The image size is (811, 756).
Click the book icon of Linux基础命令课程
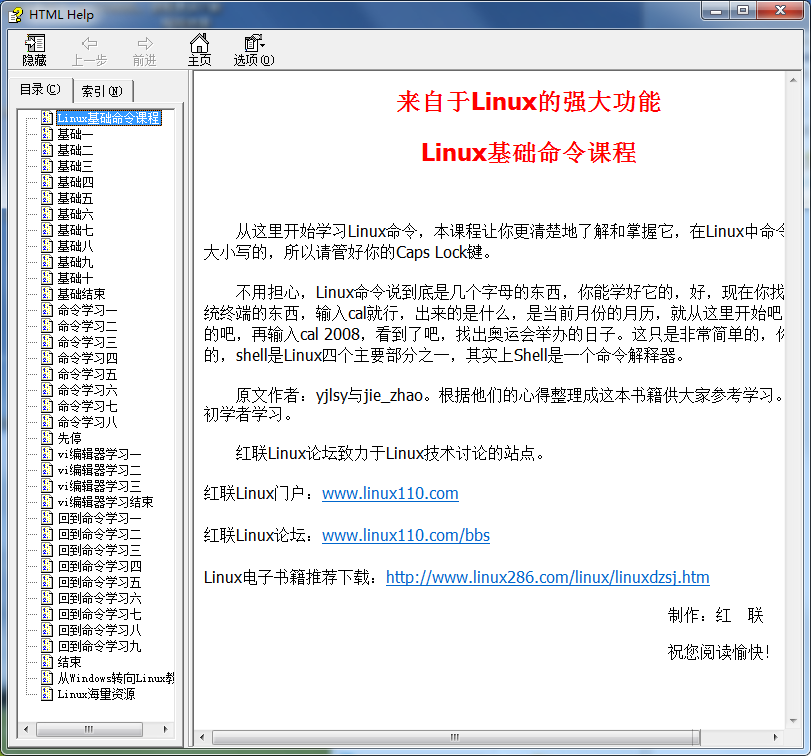click(x=46, y=116)
